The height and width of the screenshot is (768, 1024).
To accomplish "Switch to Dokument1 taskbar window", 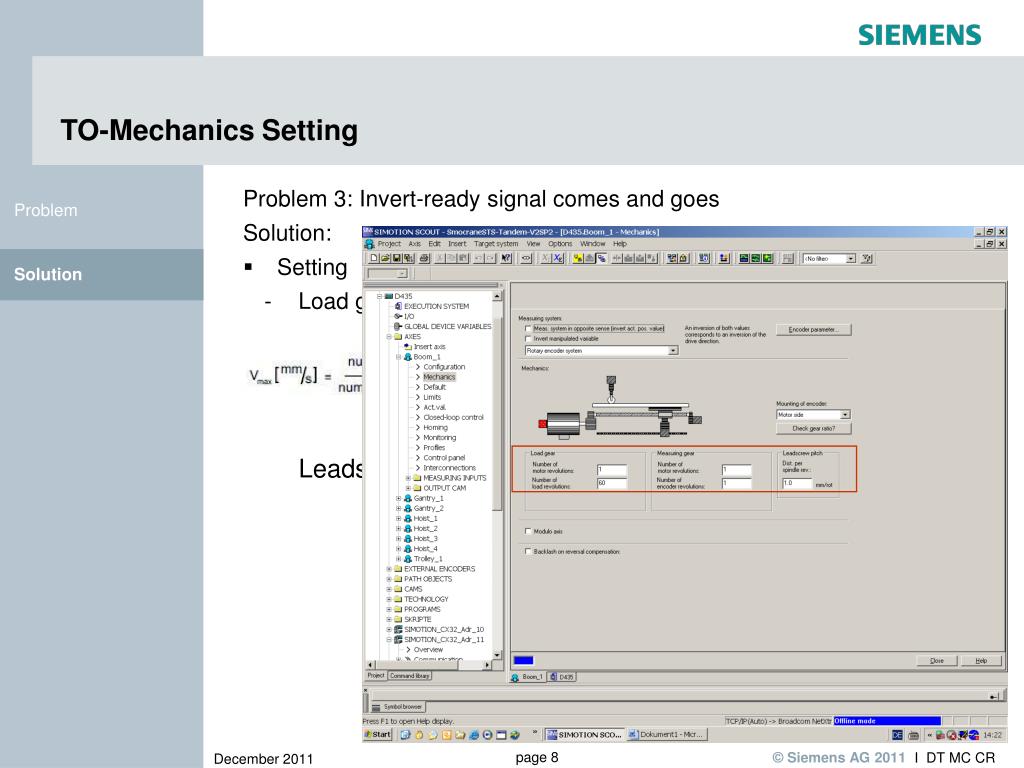I will [666, 735].
